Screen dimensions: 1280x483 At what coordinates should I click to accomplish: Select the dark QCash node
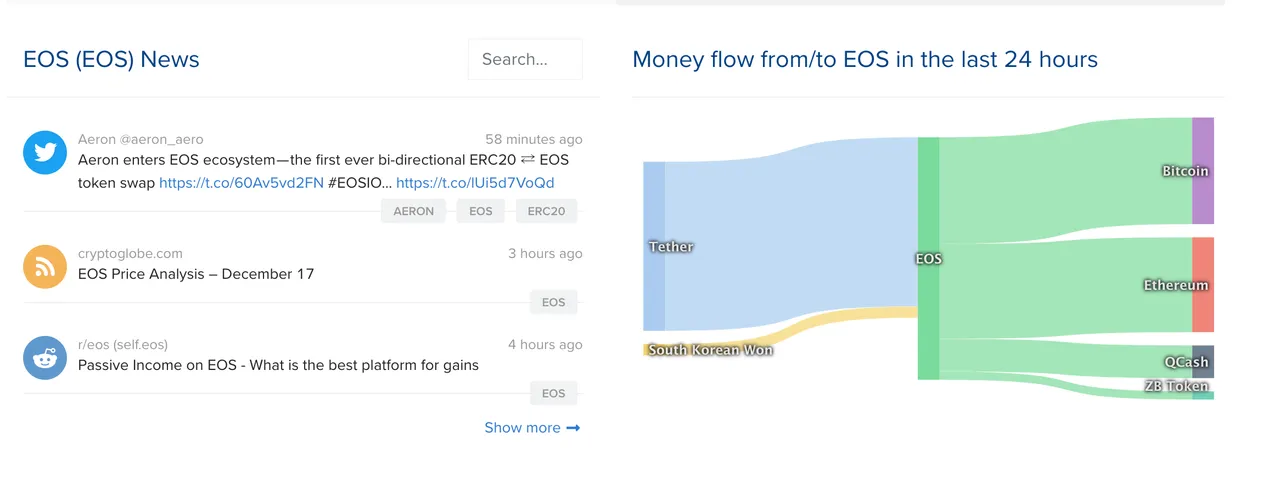pyautogui.click(x=1203, y=361)
